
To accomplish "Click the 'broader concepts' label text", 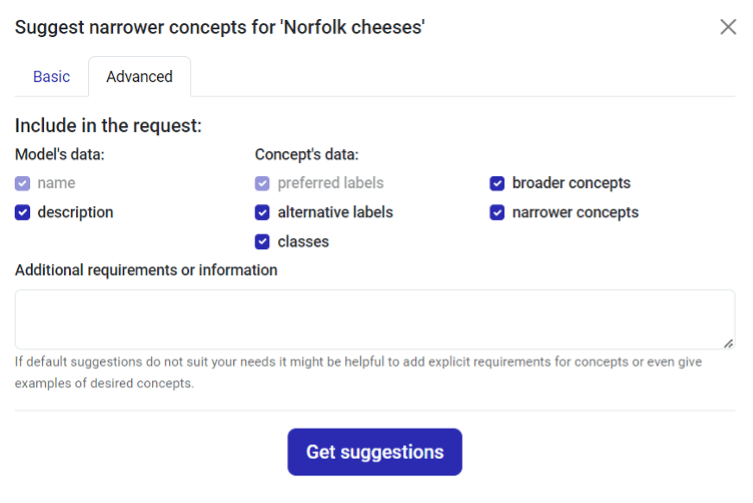I will pos(571,183).
